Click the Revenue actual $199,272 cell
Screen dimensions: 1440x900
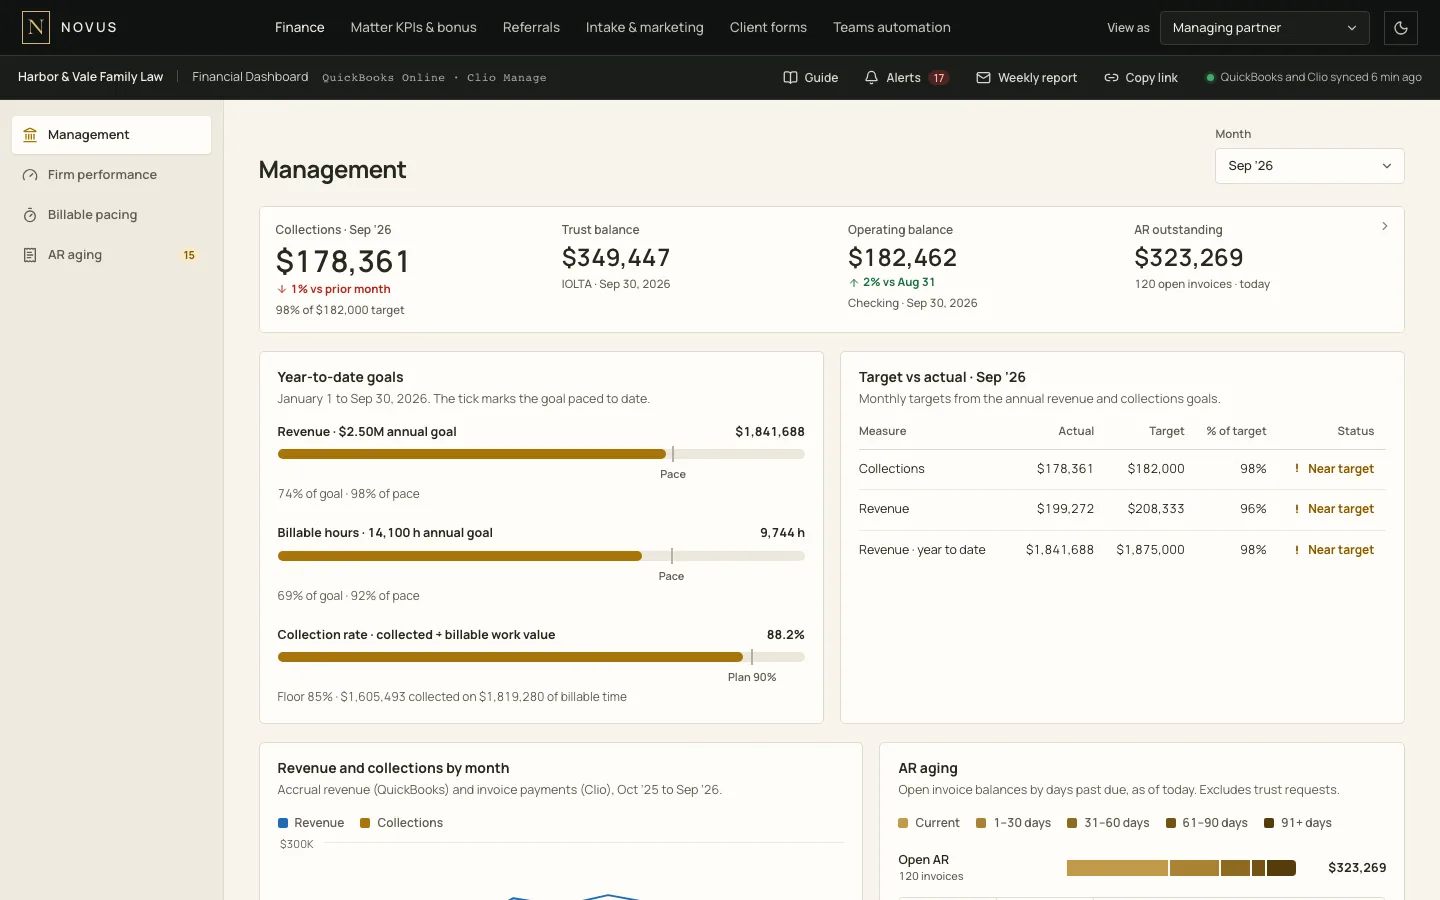pyautogui.click(x=1065, y=509)
